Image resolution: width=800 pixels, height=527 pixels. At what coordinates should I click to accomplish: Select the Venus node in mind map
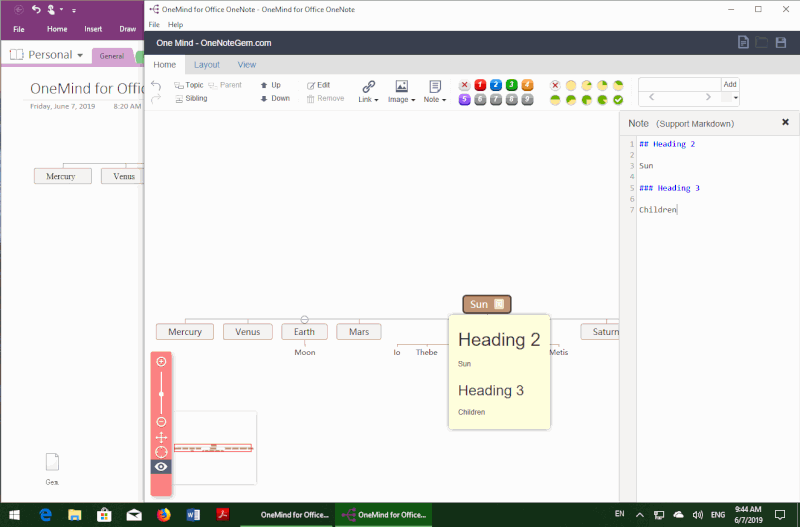point(247,332)
